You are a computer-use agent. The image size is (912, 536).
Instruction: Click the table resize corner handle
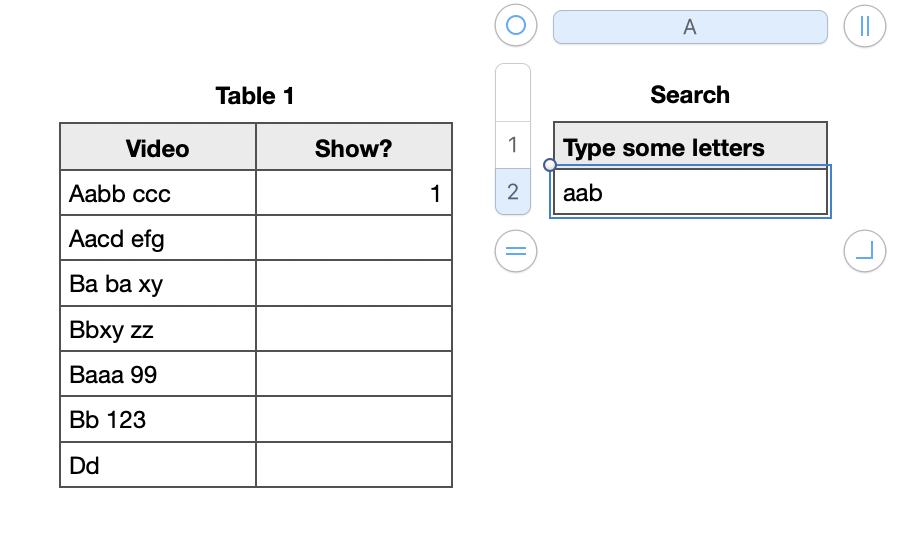click(x=865, y=251)
